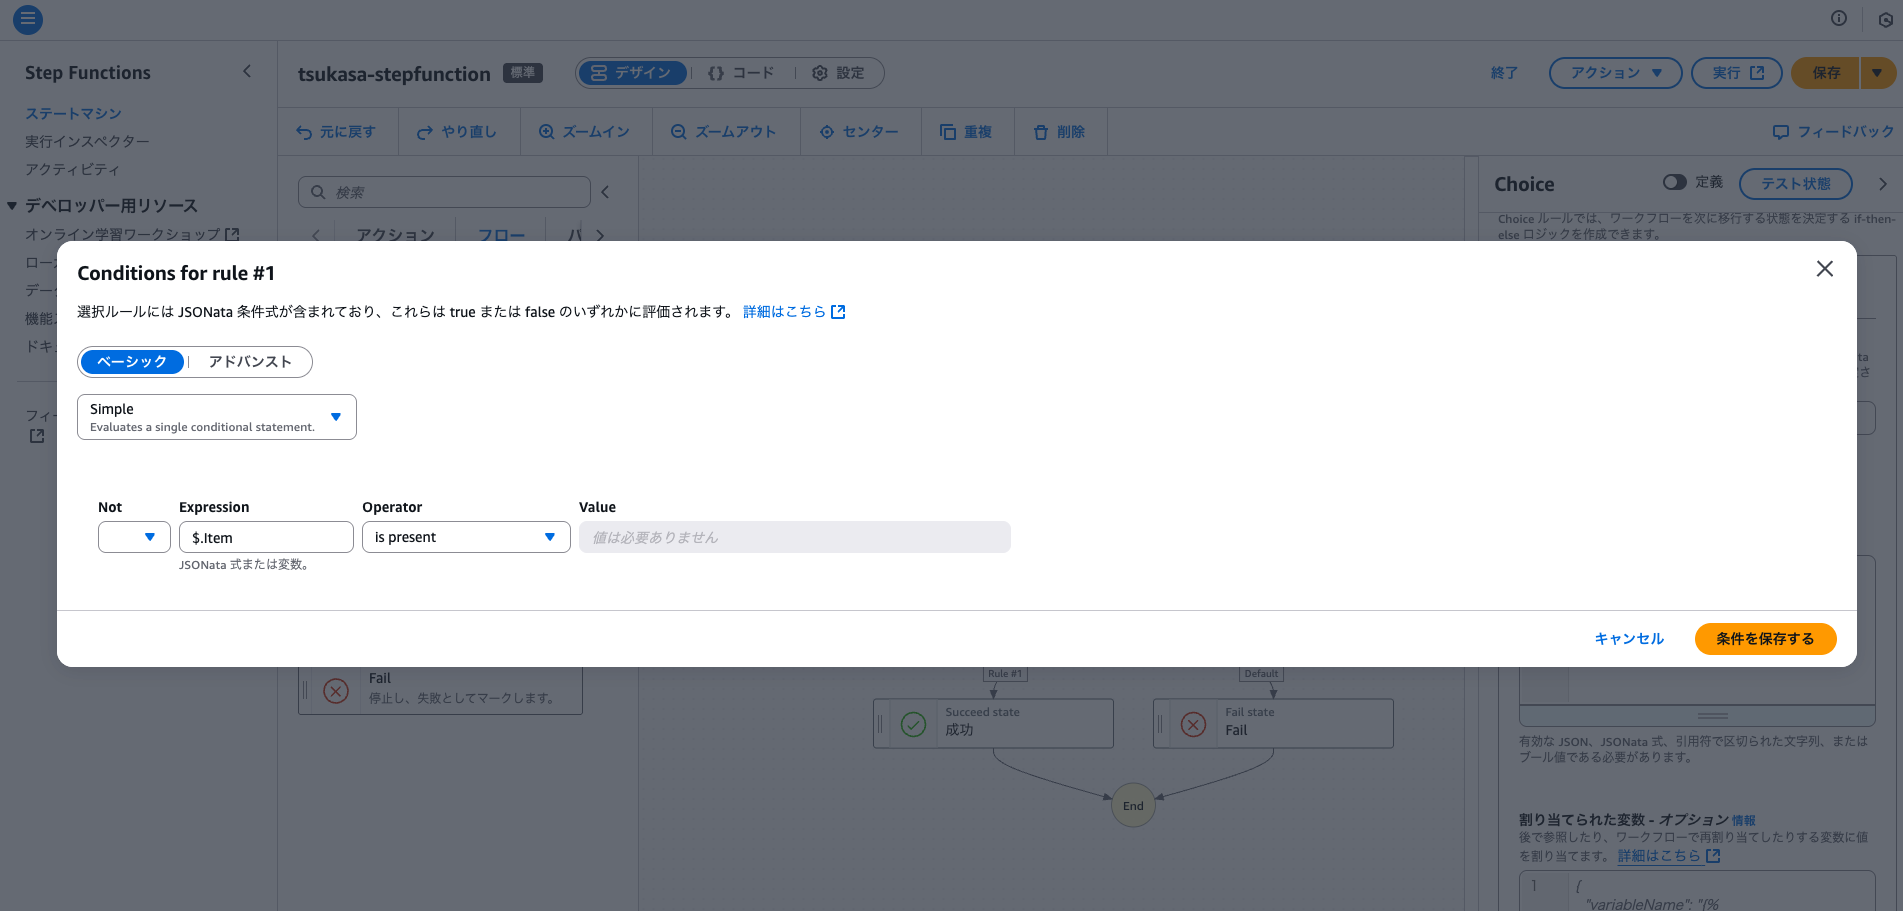
Task: Open the Not dropdown
Action: click(134, 537)
